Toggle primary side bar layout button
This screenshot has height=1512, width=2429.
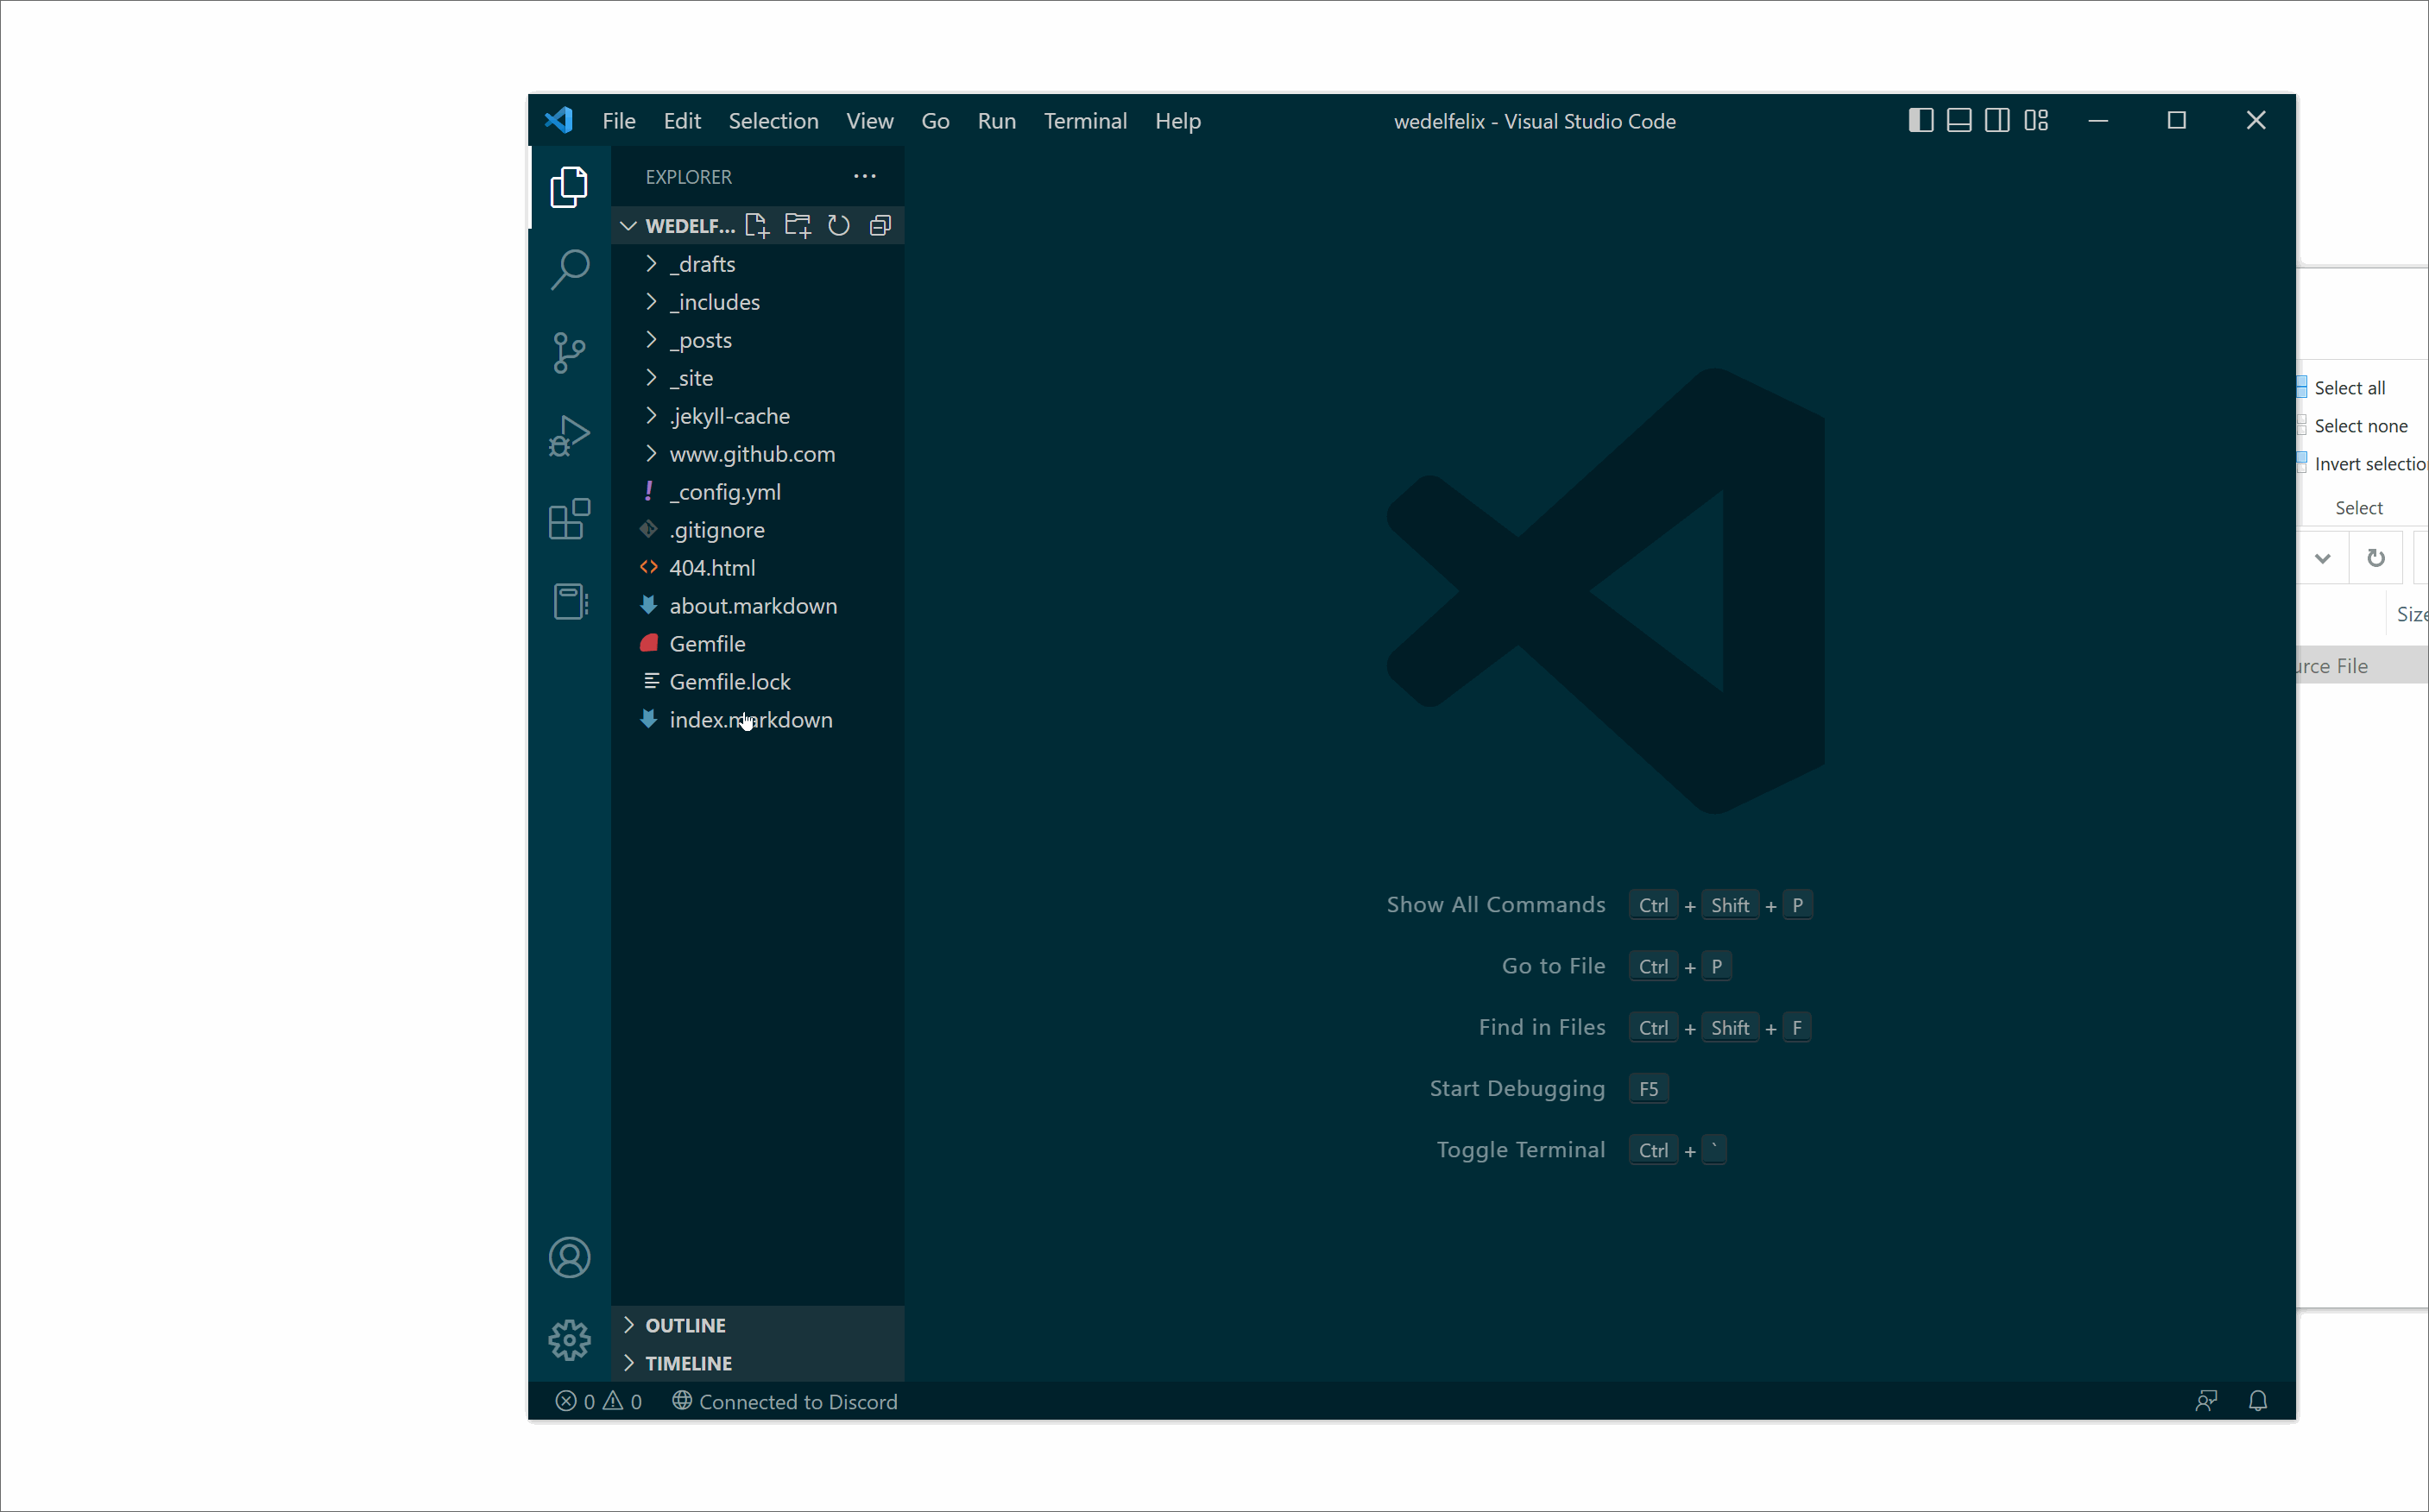pyautogui.click(x=1920, y=121)
